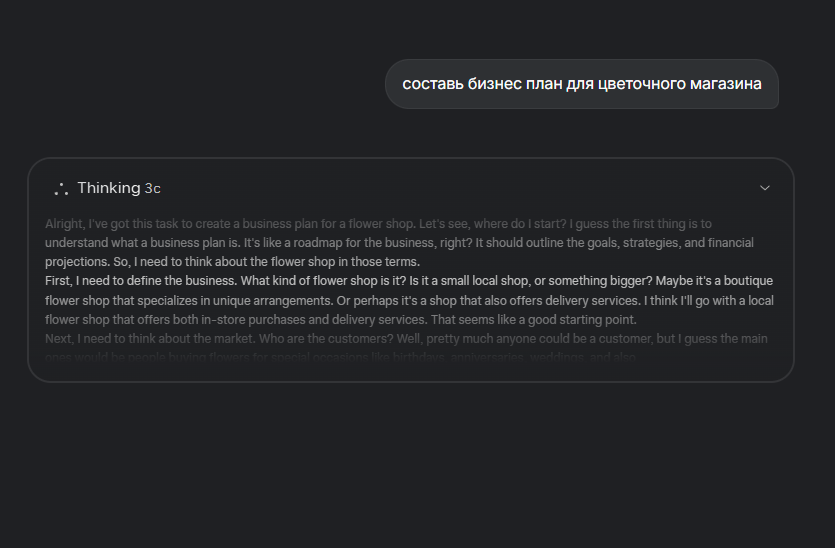Image resolution: width=835 pixels, height=548 pixels.
Task: Click the line starting "Alright, I've got this task"
Action: [x=378, y=224]
